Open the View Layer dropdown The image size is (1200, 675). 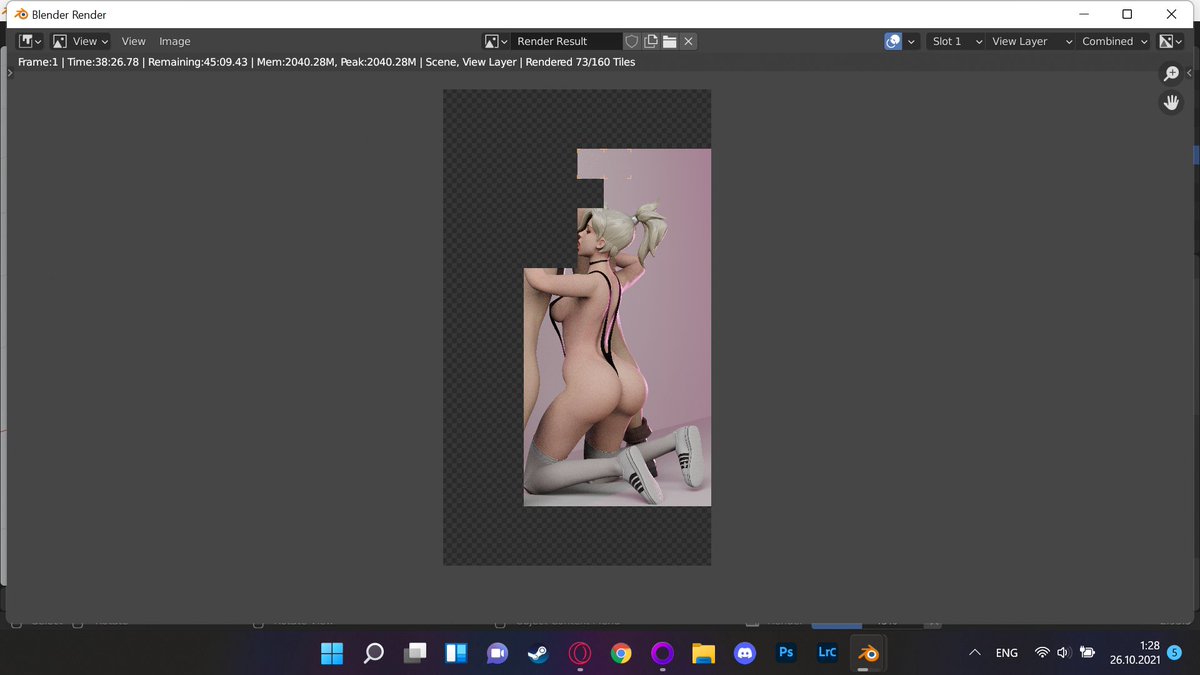click(1031, 41)
